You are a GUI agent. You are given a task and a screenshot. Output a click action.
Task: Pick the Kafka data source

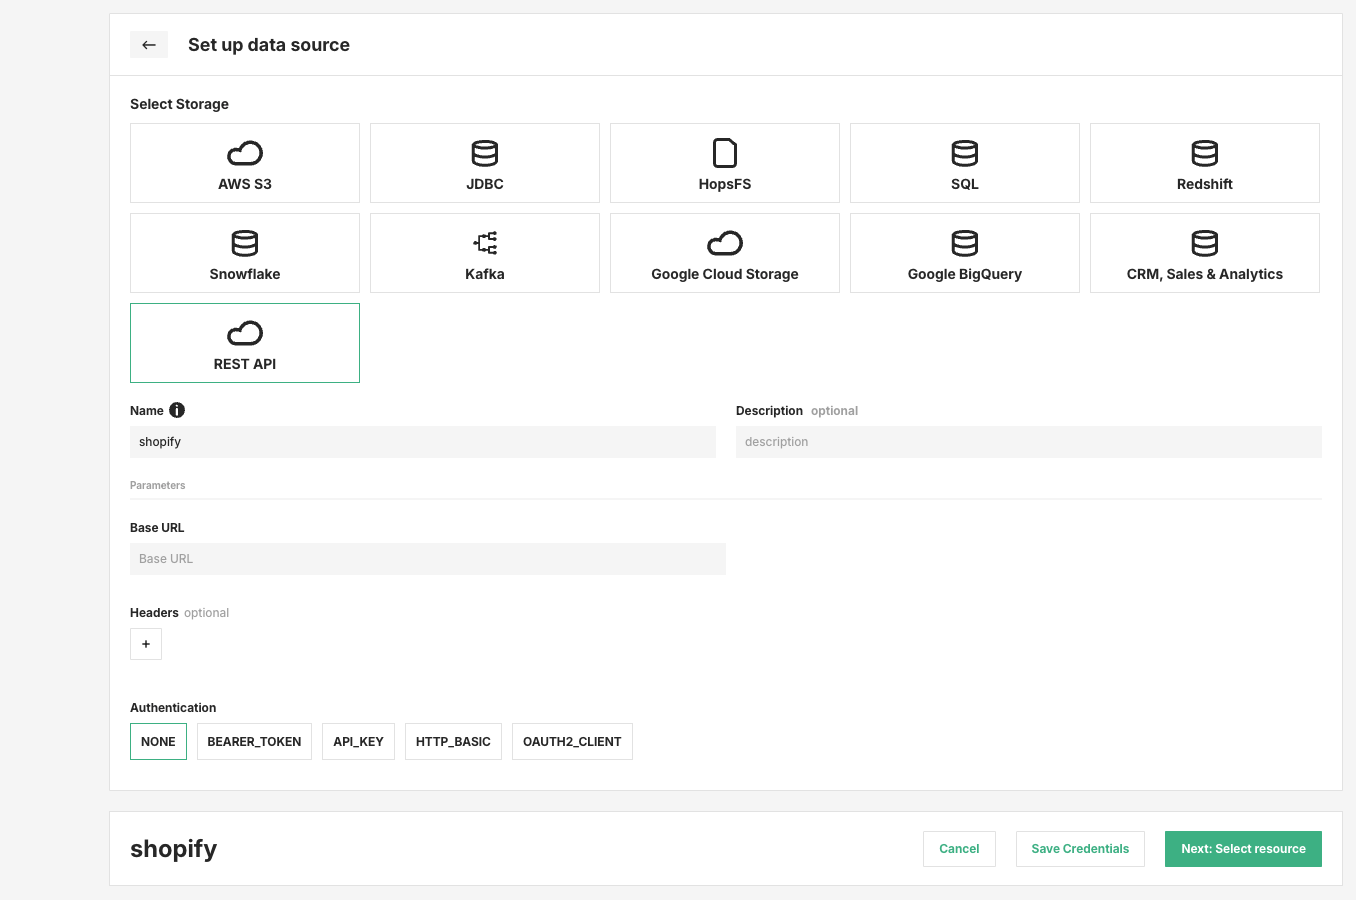484,252
